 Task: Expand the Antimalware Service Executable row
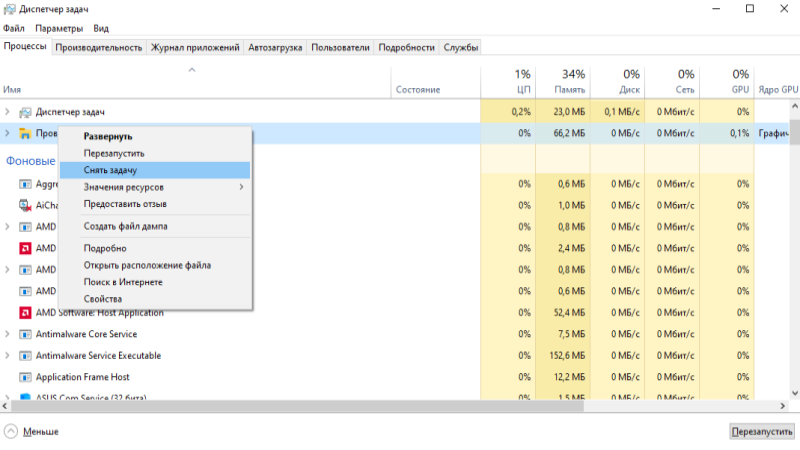[x=7, y=356]
